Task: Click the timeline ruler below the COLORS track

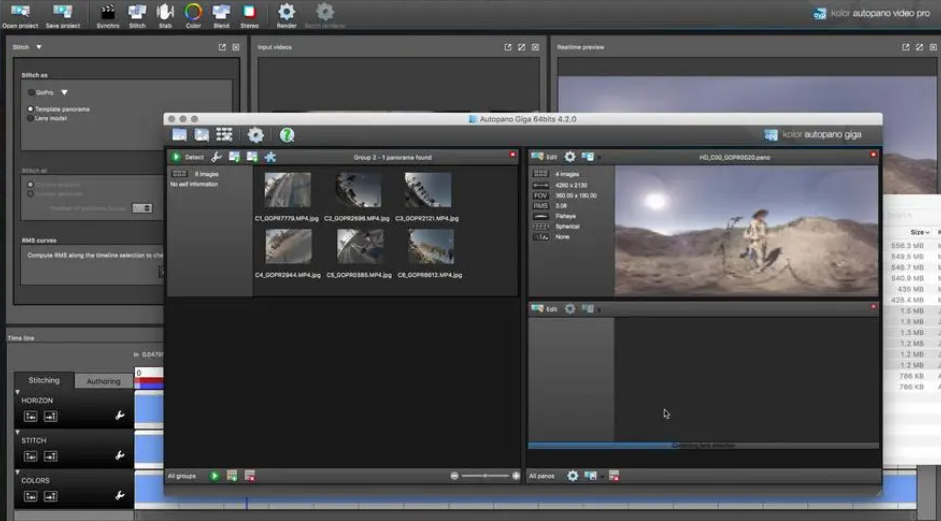Action: (x=525, y=506)
